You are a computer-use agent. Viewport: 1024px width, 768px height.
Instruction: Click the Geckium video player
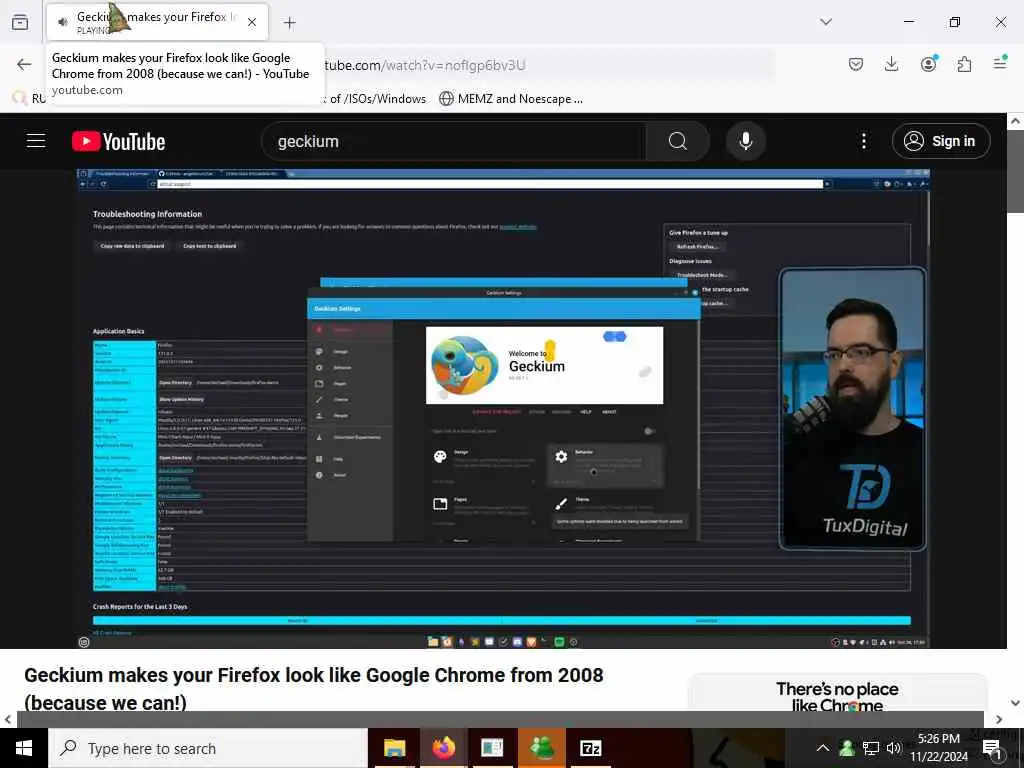point(503,409)
